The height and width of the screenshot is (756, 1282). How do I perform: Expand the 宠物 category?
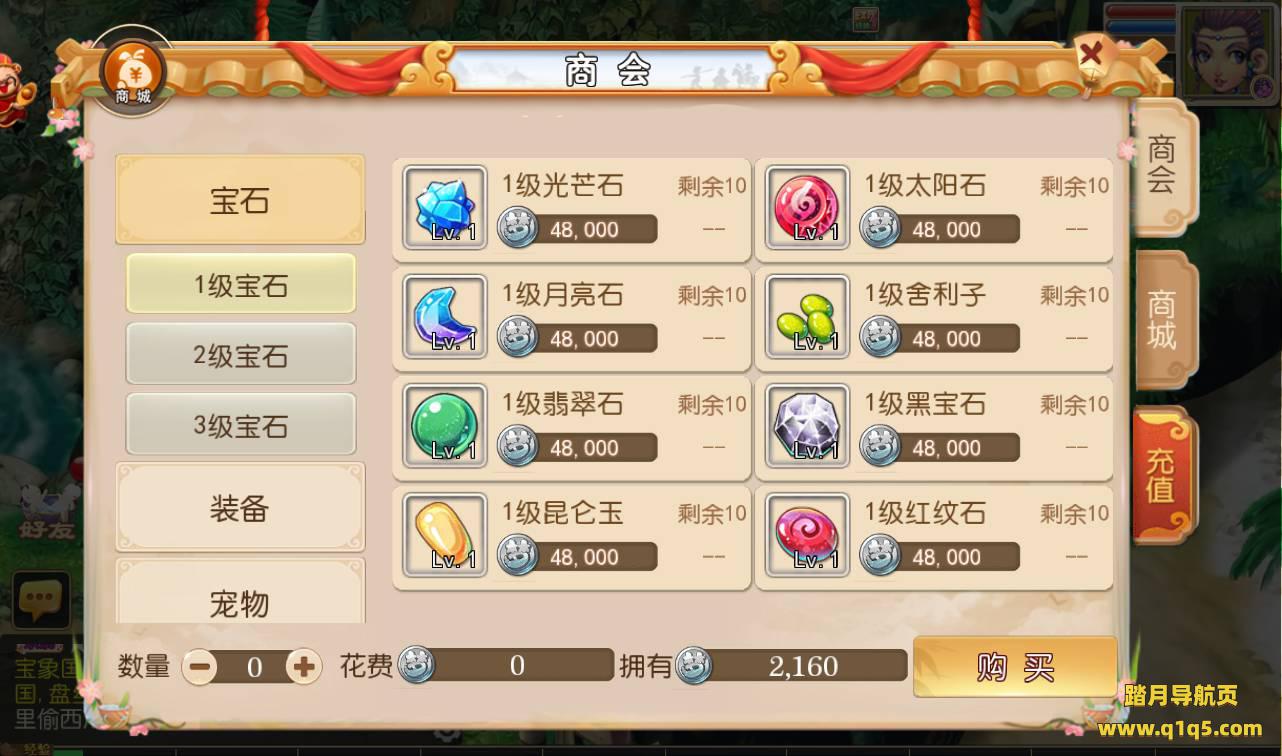click(240, 594)
